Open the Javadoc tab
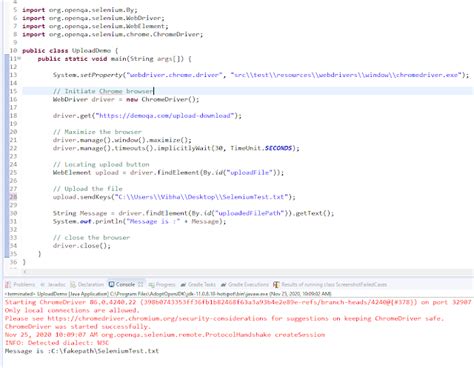This screenshot has height=368, width=474. [53, 284]
